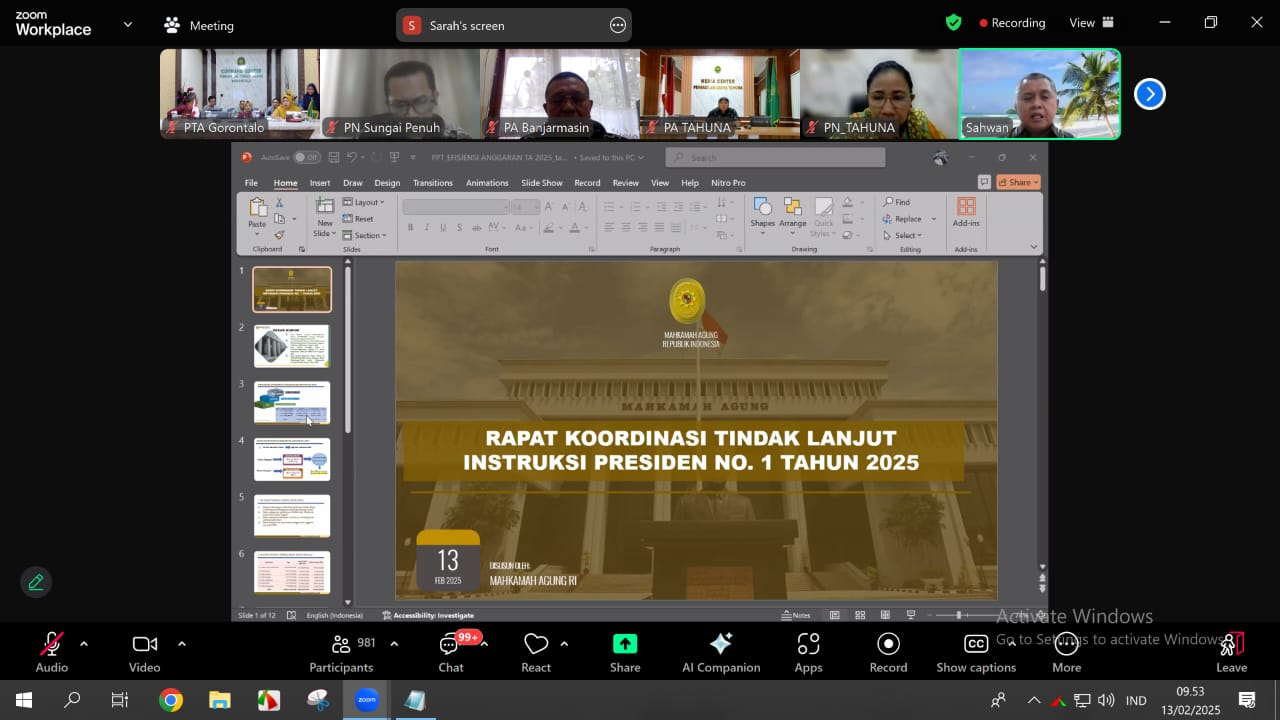
Task: Open the encryption shield info icon
Action: click(953, 23)
